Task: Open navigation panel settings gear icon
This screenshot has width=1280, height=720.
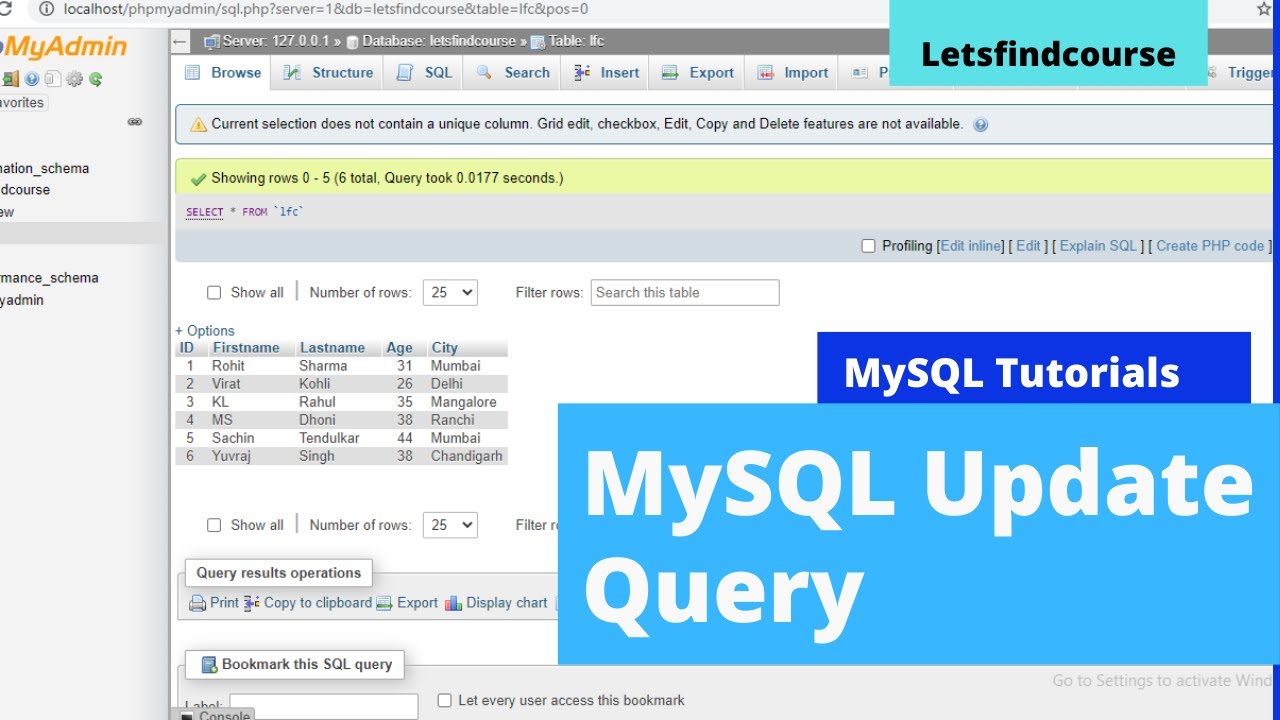Action: [74, 79]
